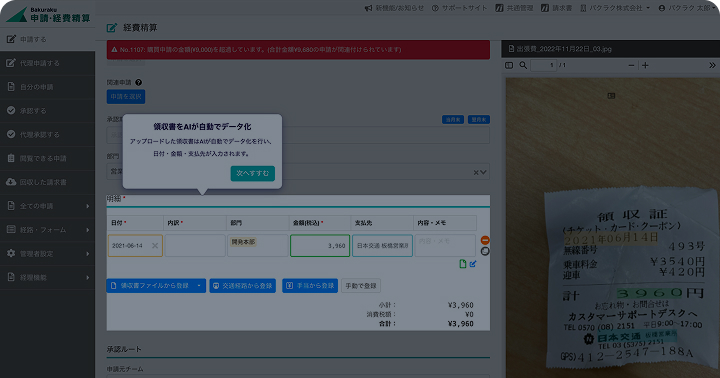Expand 経路・フォーム sidebar submenu
Image resolution: width=720 pixels, height=378 pixels.
tap(47, 230)
